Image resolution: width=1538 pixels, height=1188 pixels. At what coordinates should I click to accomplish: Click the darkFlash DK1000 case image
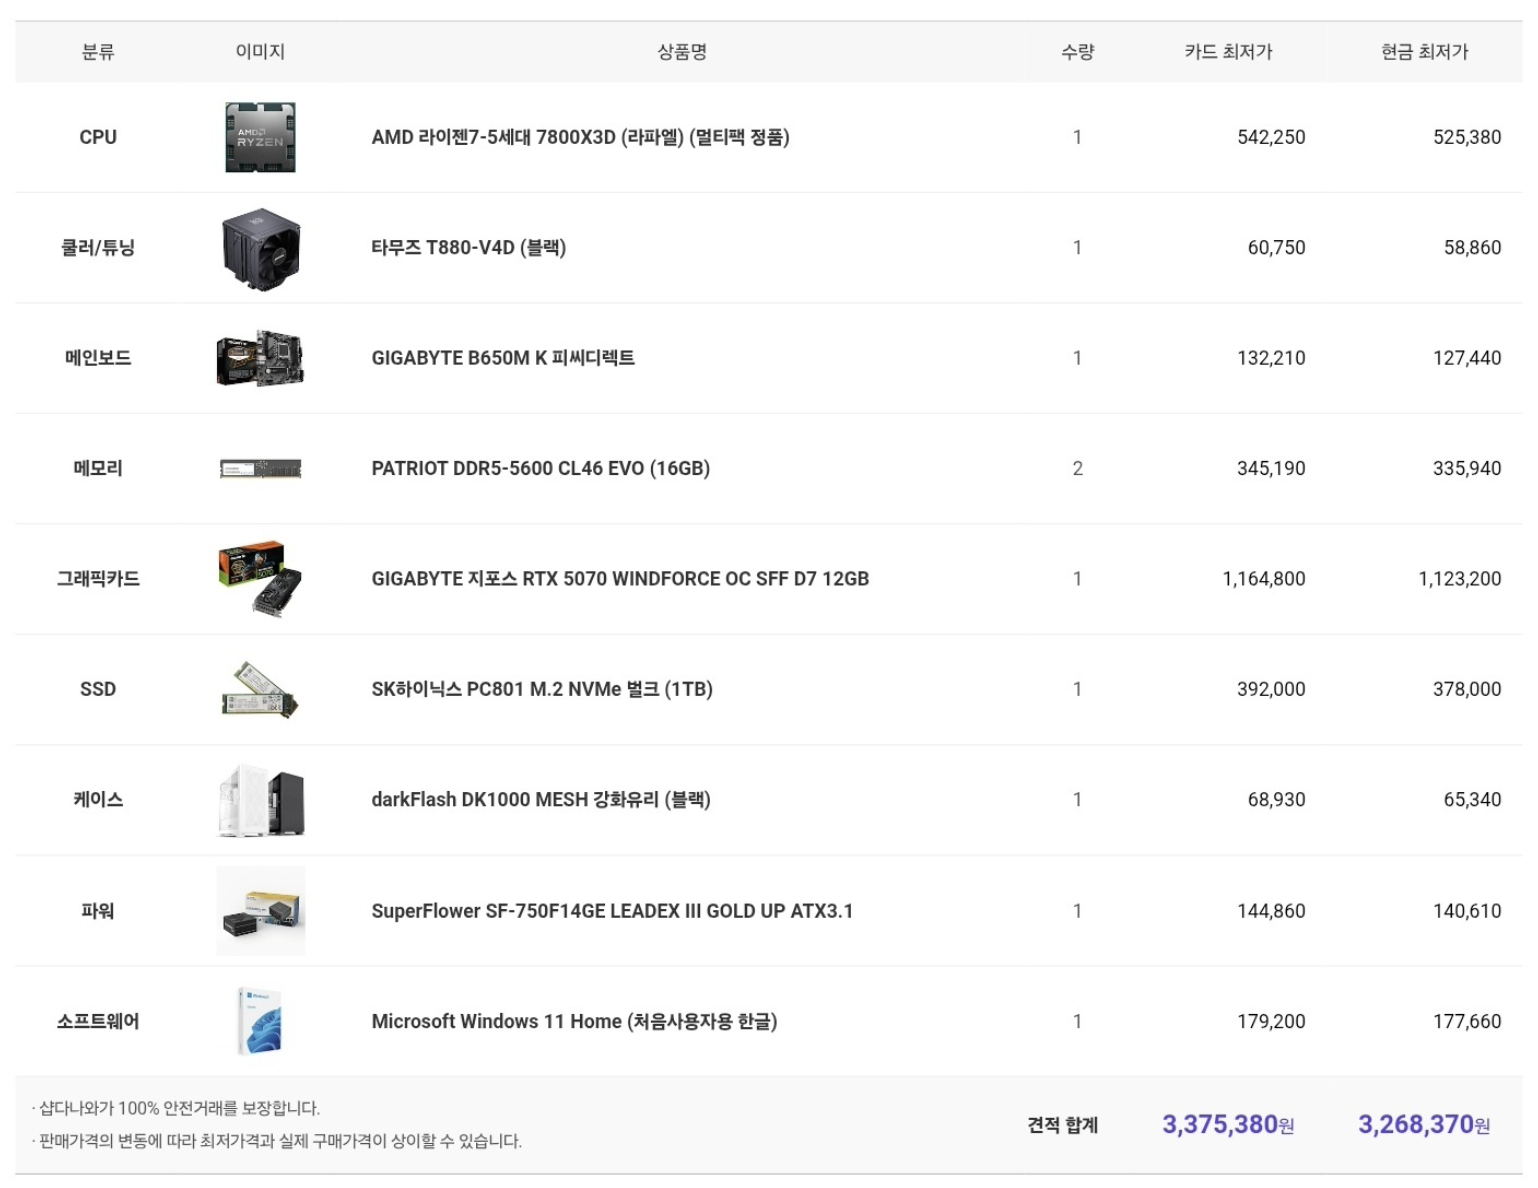260,800
